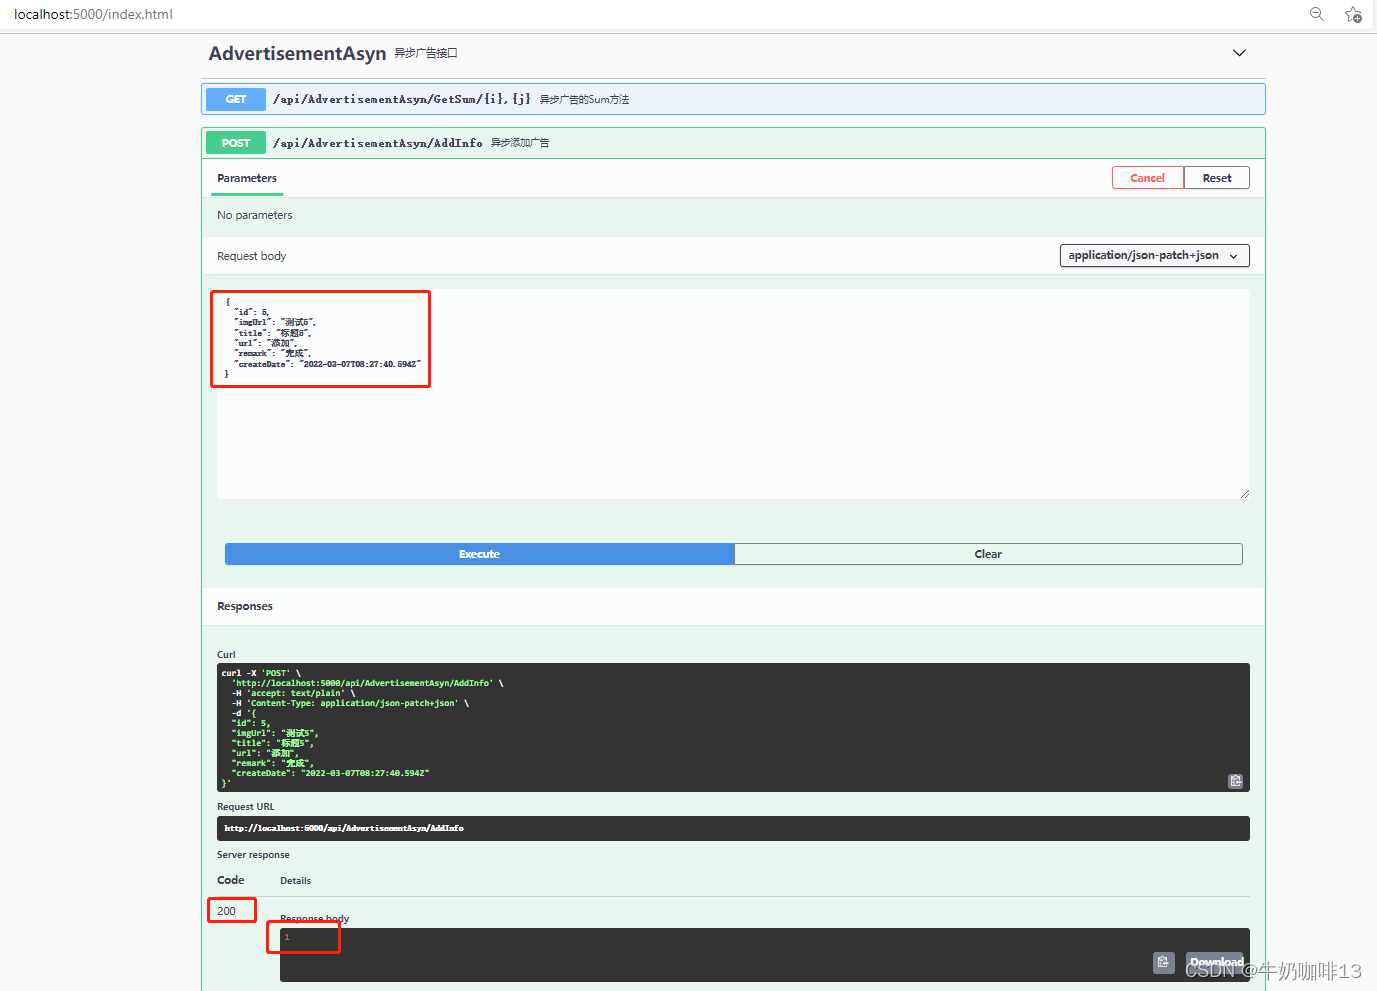1377x991 pixels.
Task: Click the 'Curl' label
Action: pyautogui.click(x=226, y=655)
